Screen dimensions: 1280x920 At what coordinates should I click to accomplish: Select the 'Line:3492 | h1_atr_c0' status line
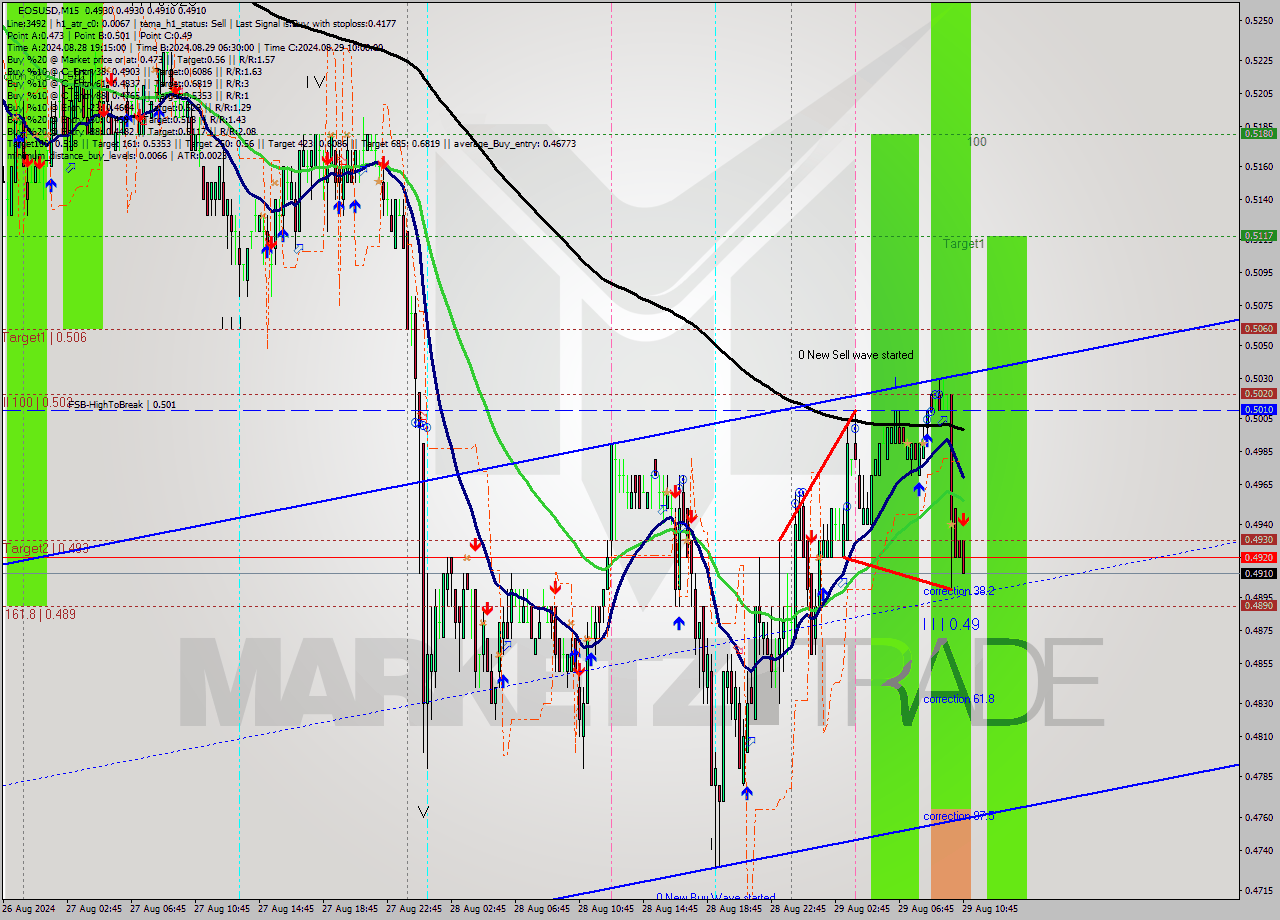click(x=68, y=22)
